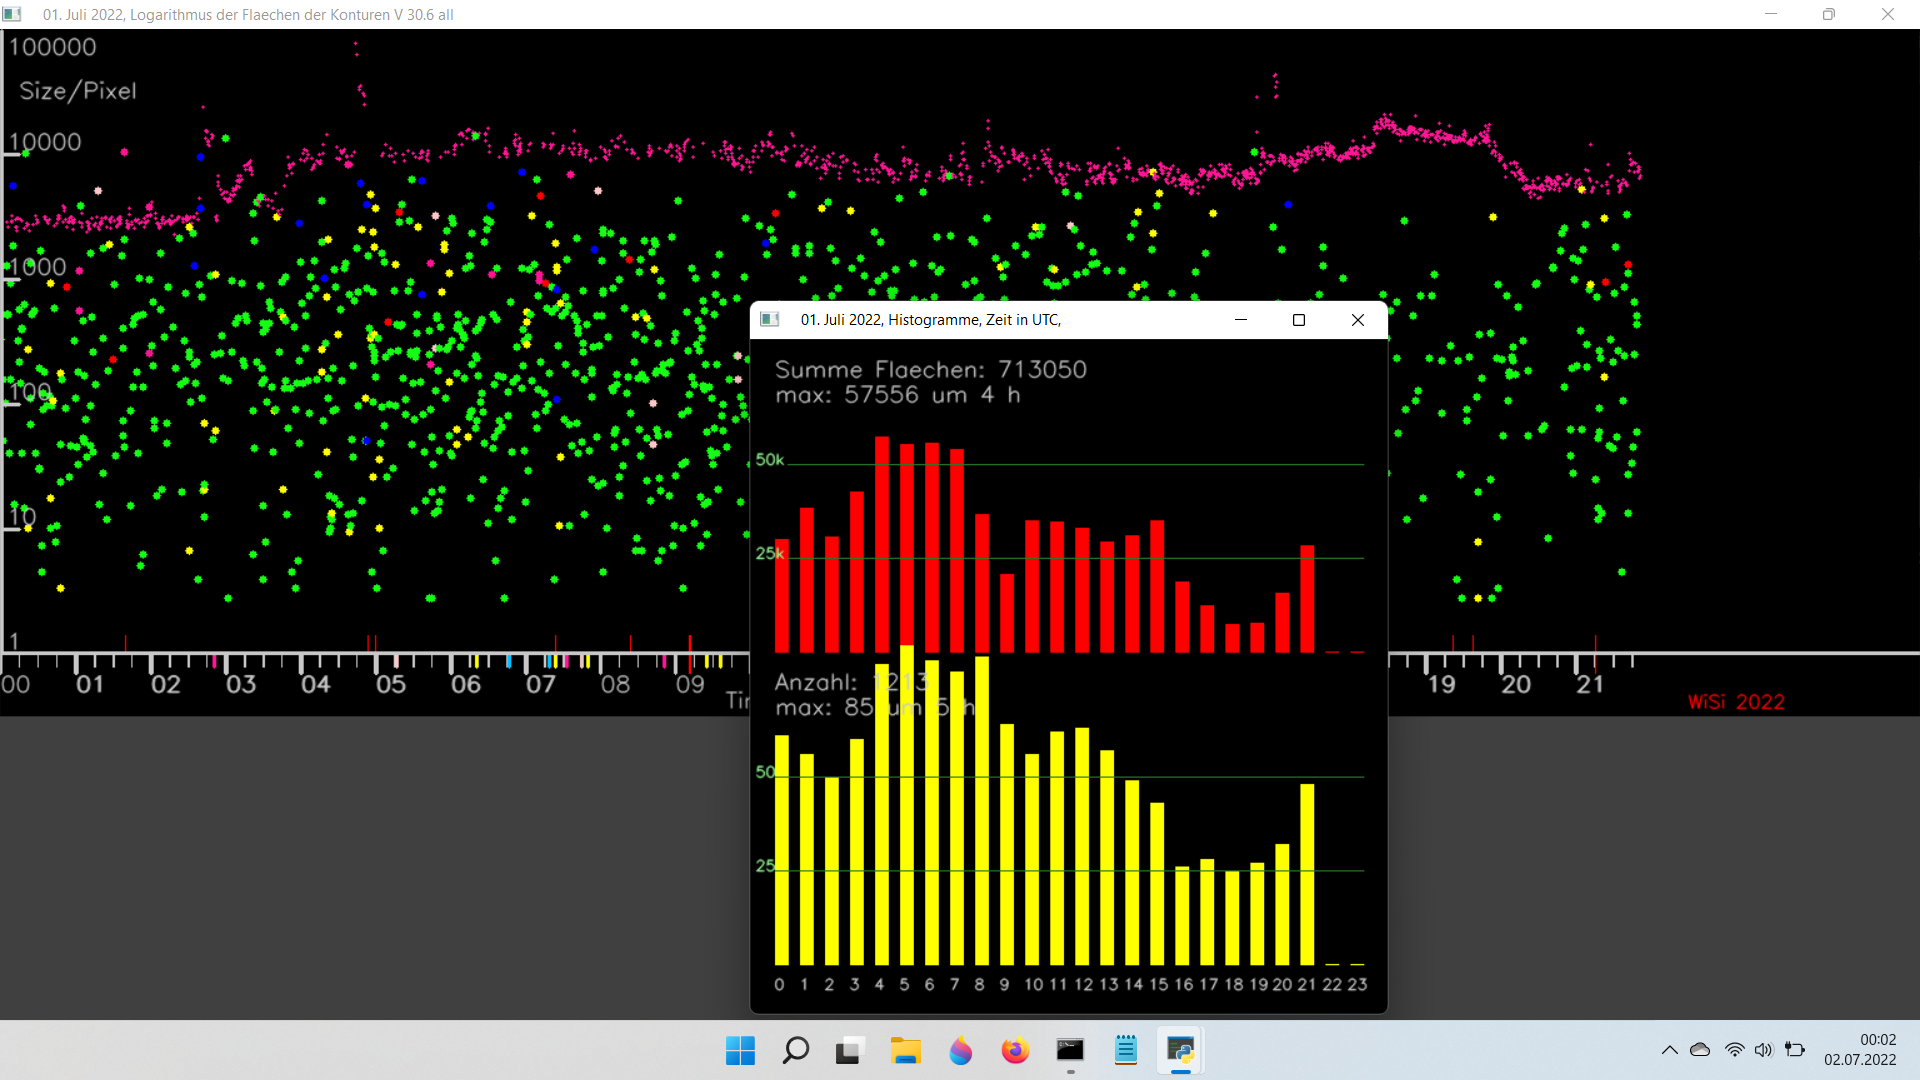Viewport: 1920px width, 1080px height.
Task: Select the active Python app in taskbar
Action: coord(1180,1051)
